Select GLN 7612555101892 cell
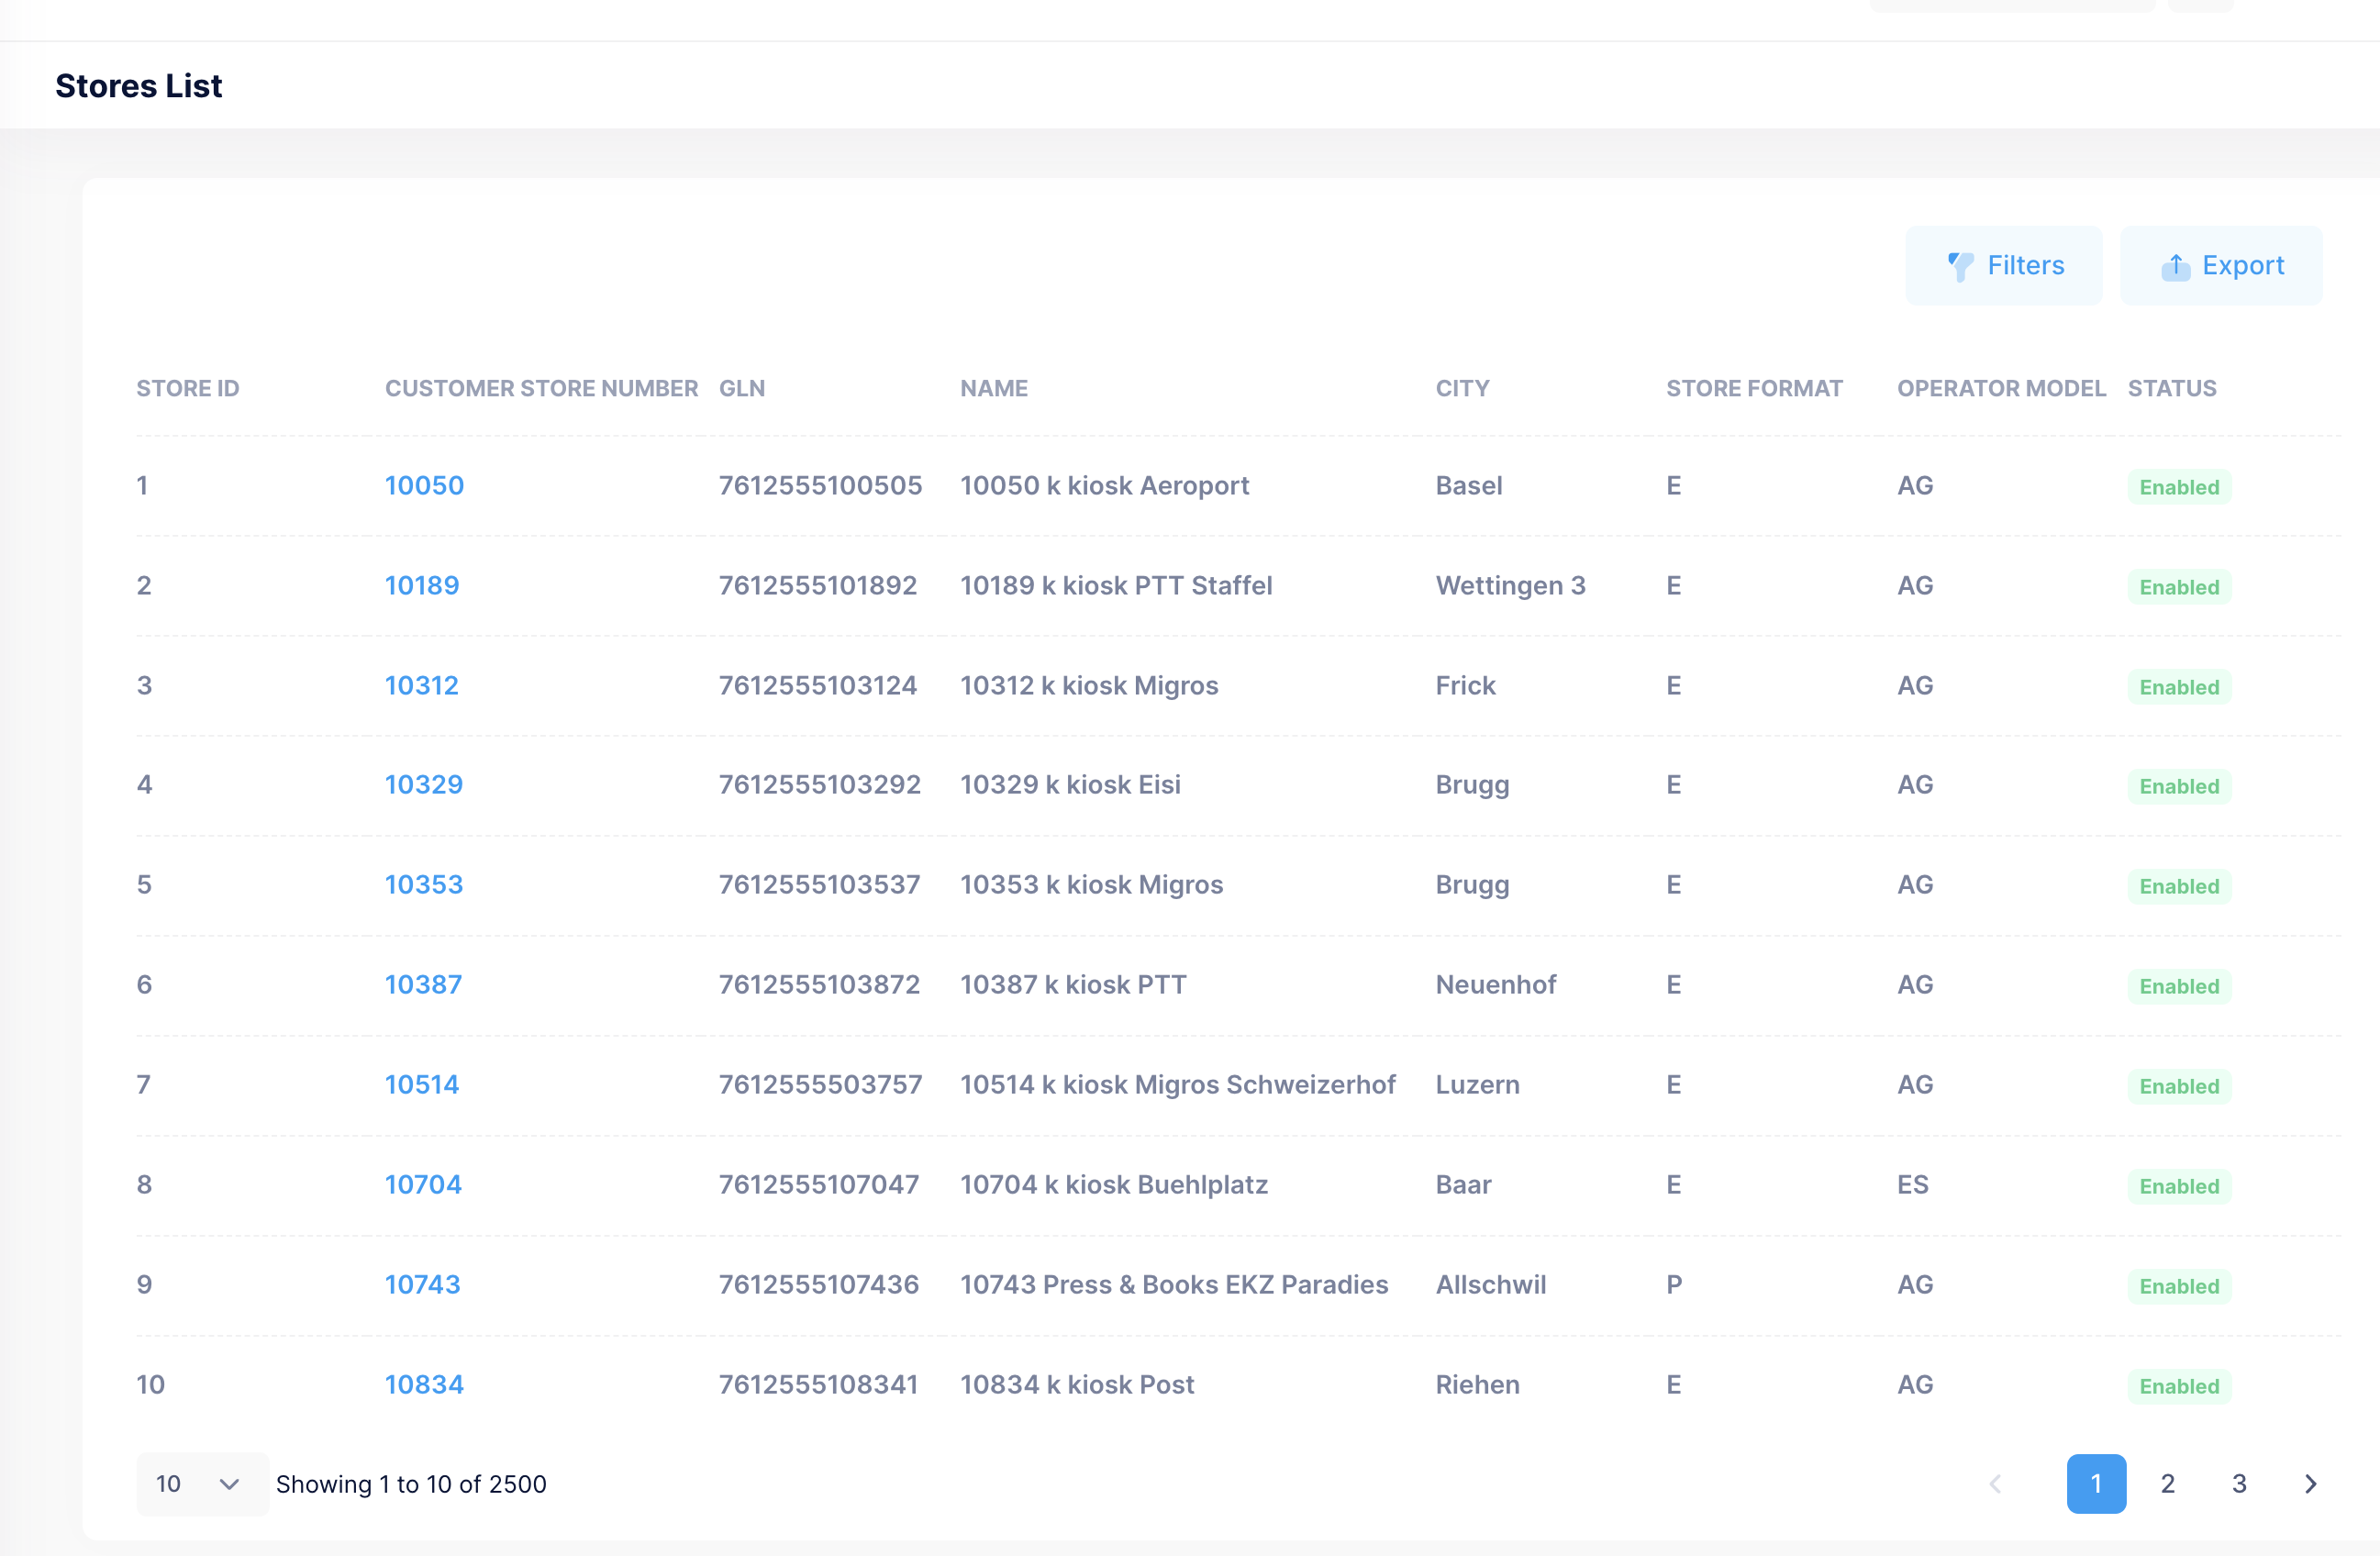Image resolution: width=2380 pixels, height=1556 pixels. pos(818,586)
